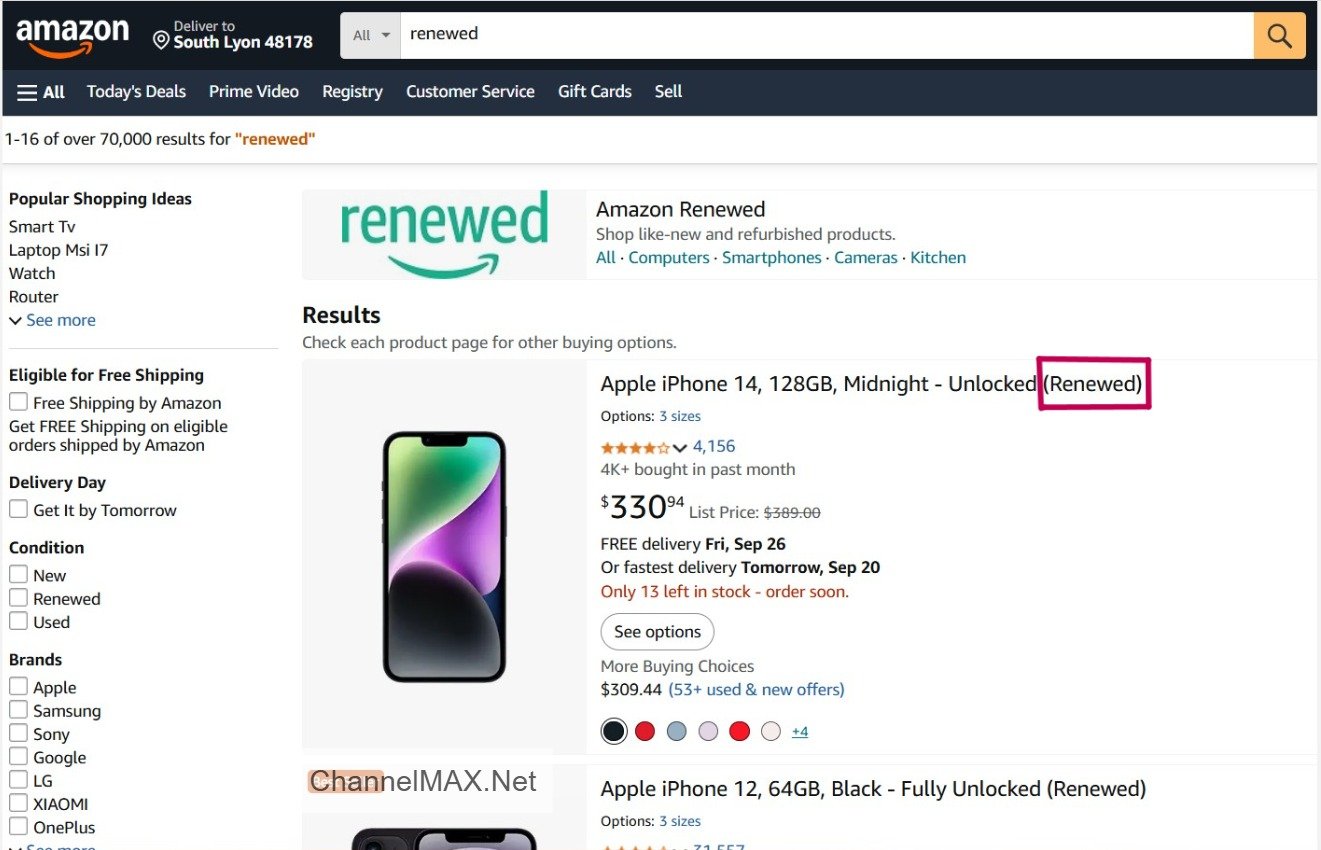Check the Renewed condition filter
1321x850 pixels.
[17, 598]
